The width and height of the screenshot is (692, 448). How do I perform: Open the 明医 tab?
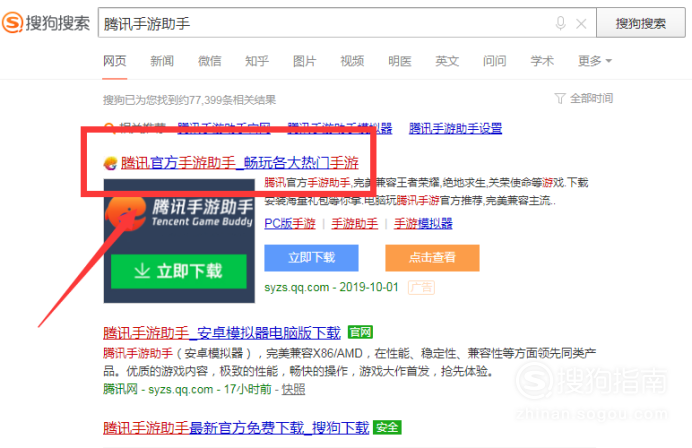(400, 60)
